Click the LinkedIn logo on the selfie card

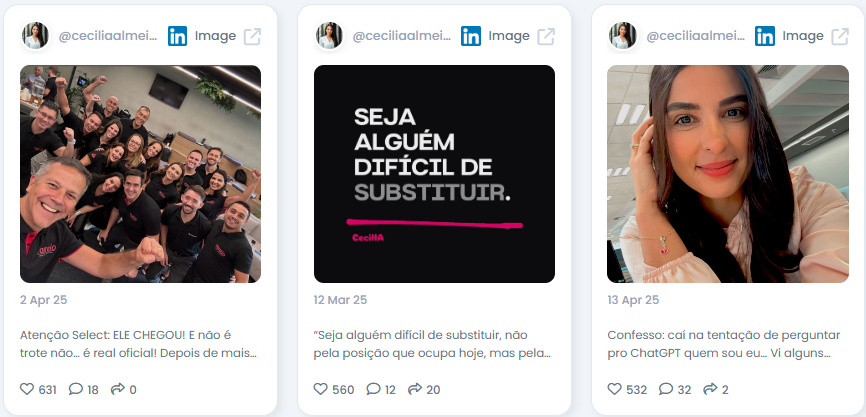765,36
